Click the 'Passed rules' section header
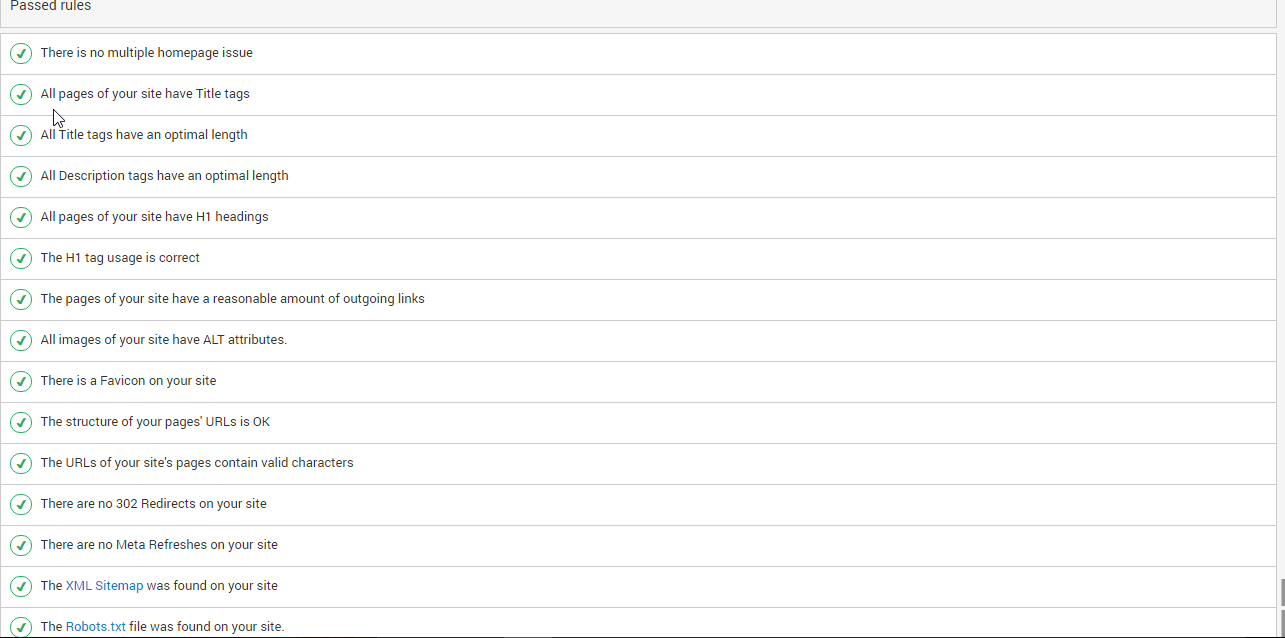The image size is (1285, 638). click(x=51, y=7)
